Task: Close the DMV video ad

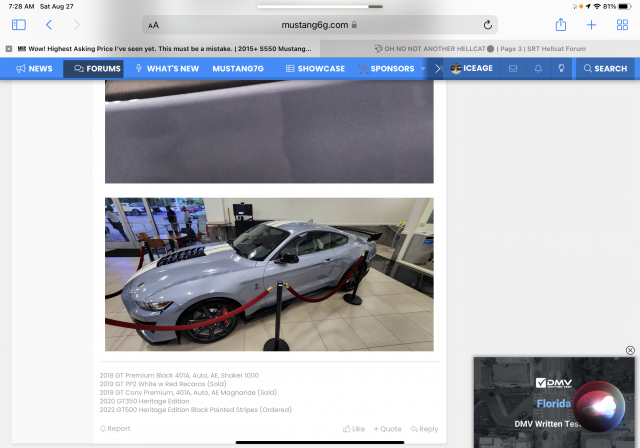Action: point(630,350)
